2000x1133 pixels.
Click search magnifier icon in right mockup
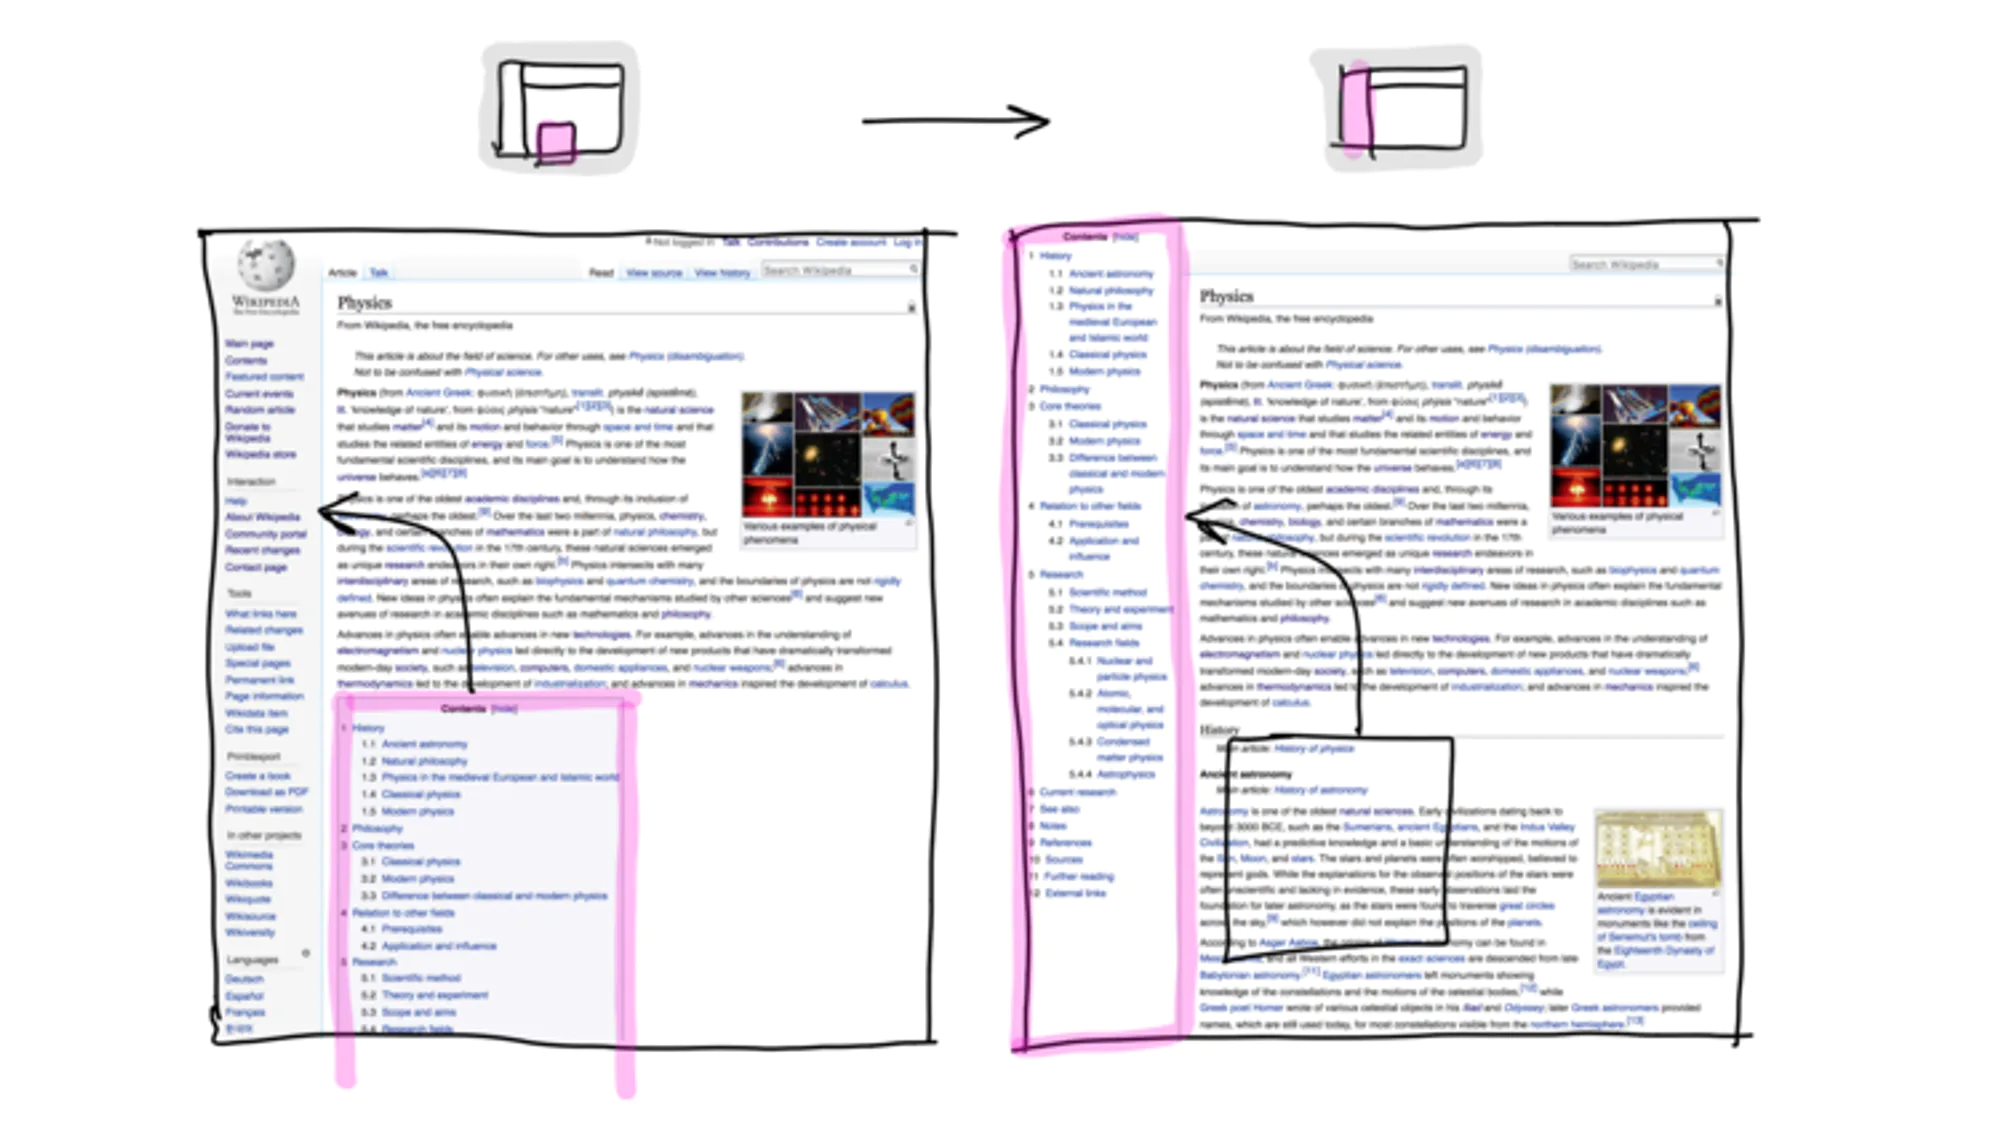coord(1720,264)
